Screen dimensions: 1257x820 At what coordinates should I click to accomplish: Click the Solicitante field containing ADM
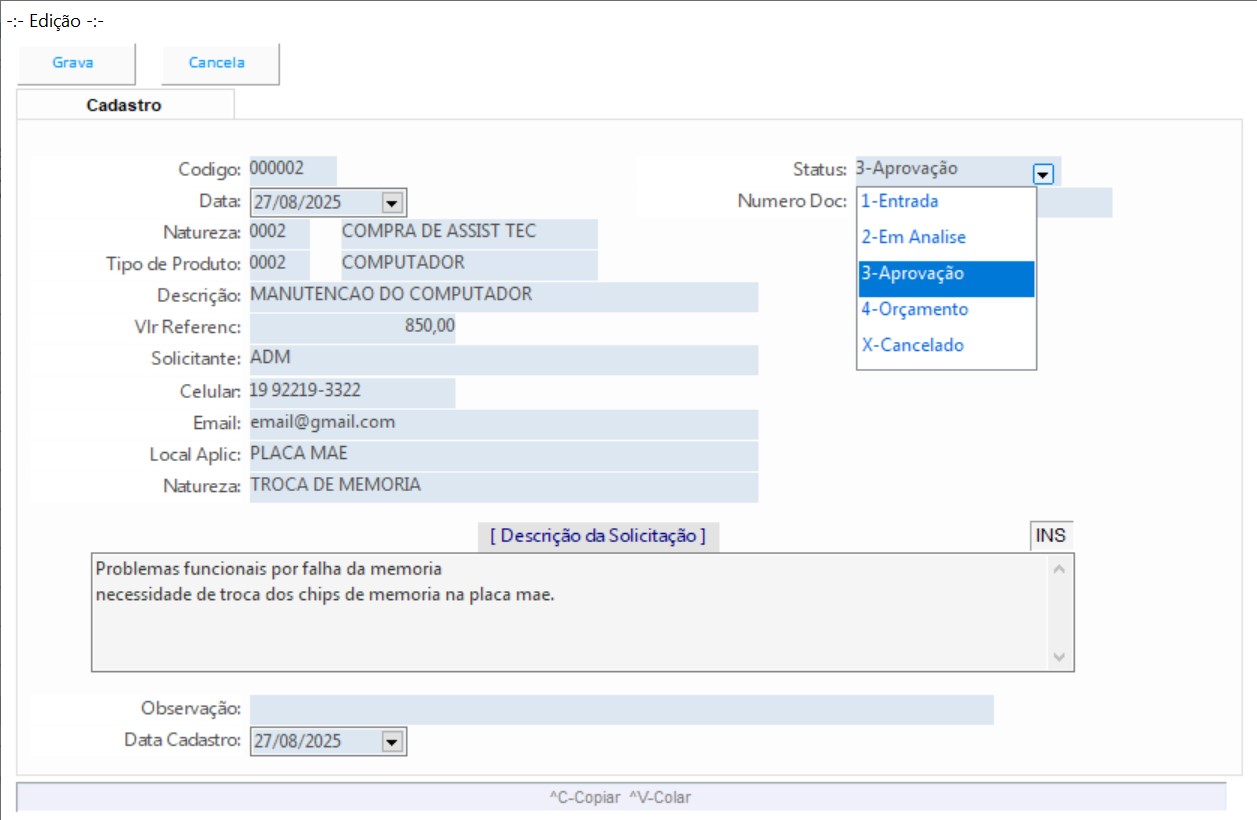503,359
